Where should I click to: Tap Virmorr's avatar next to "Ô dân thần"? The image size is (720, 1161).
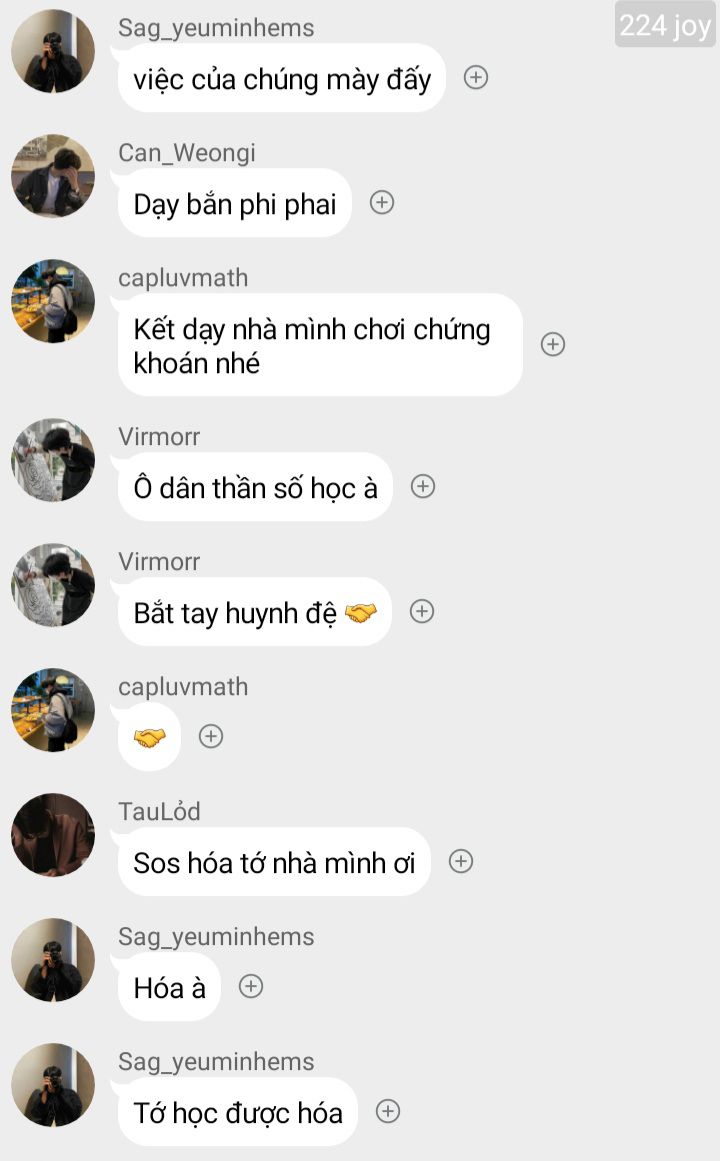(x=53, y=461)
